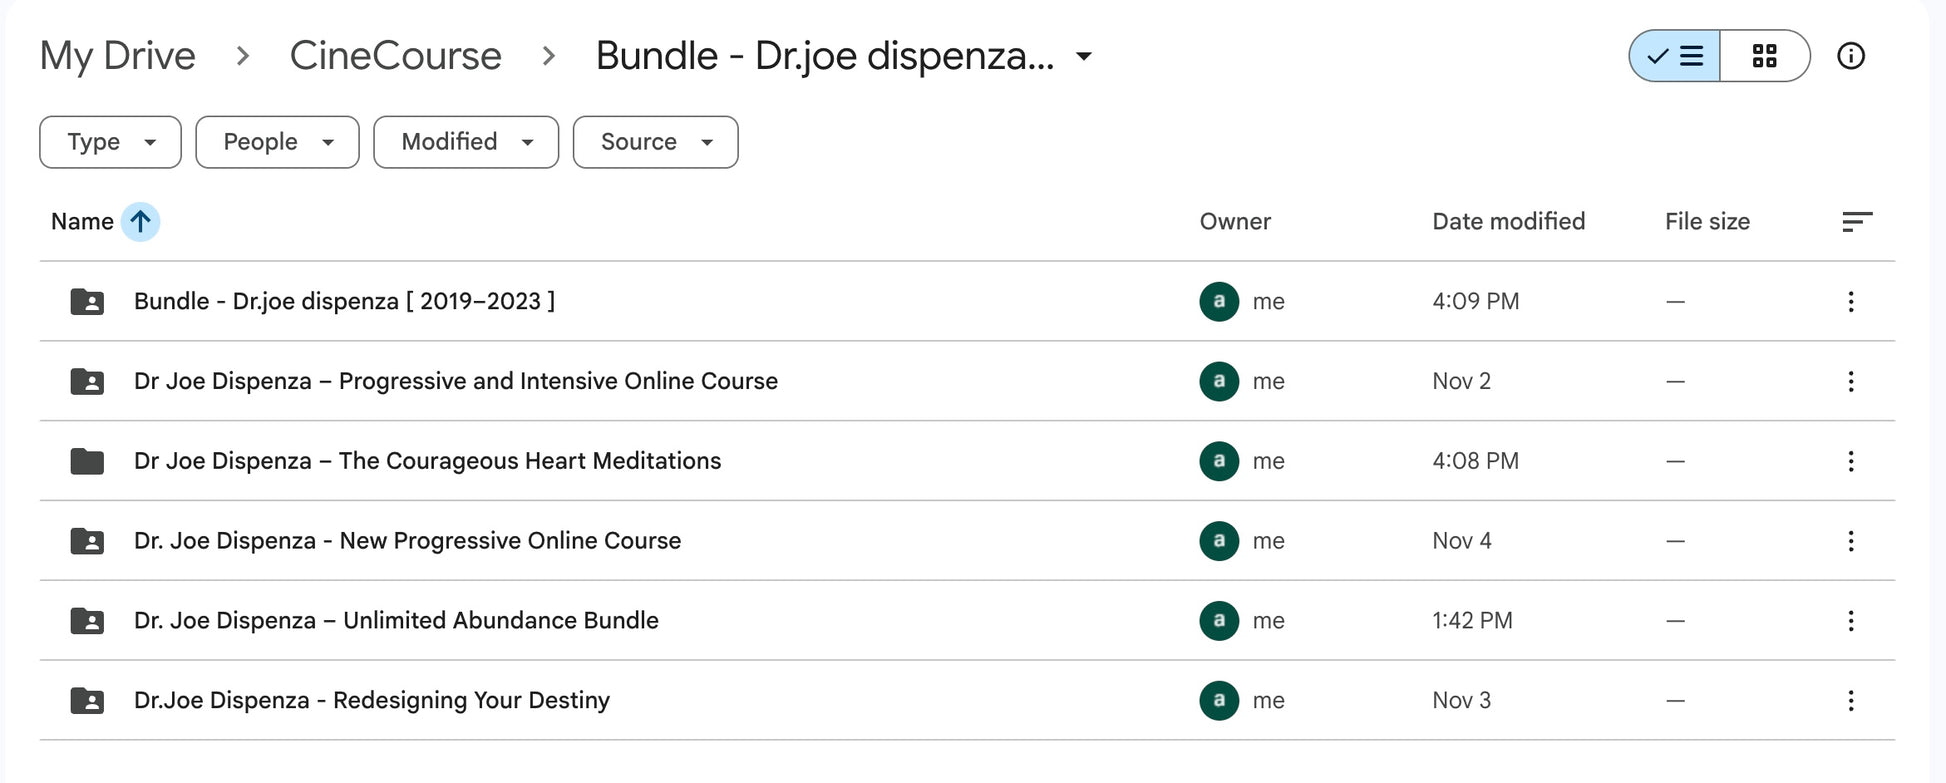Click shared folder icon for New Progressive Online Course

pos(87,541)
